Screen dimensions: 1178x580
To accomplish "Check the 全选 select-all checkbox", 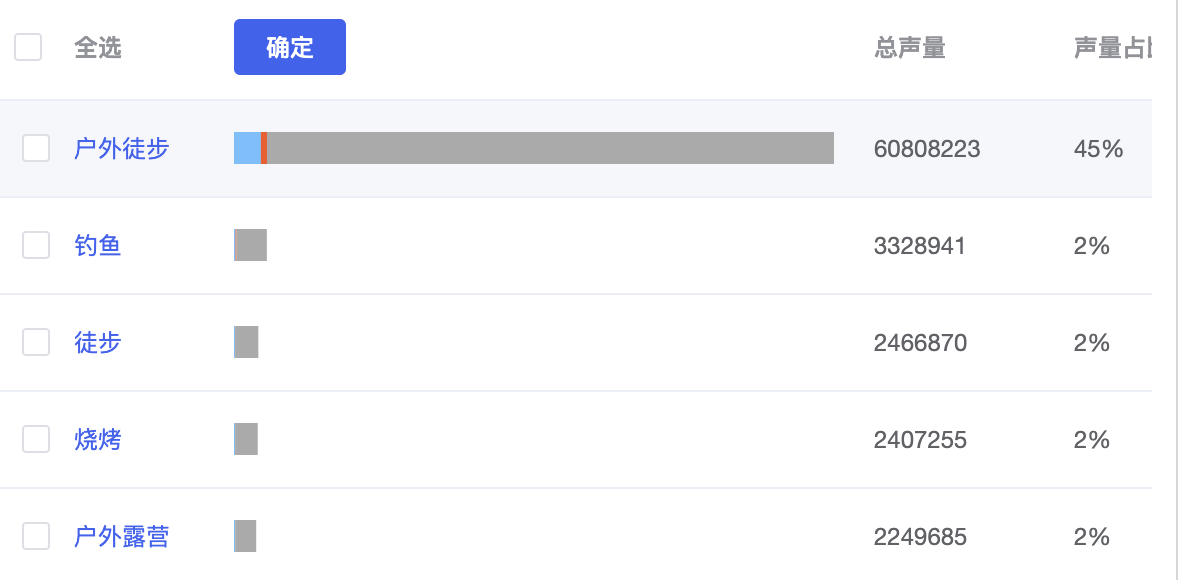I will pyautogui.click(x=28, y=47).
